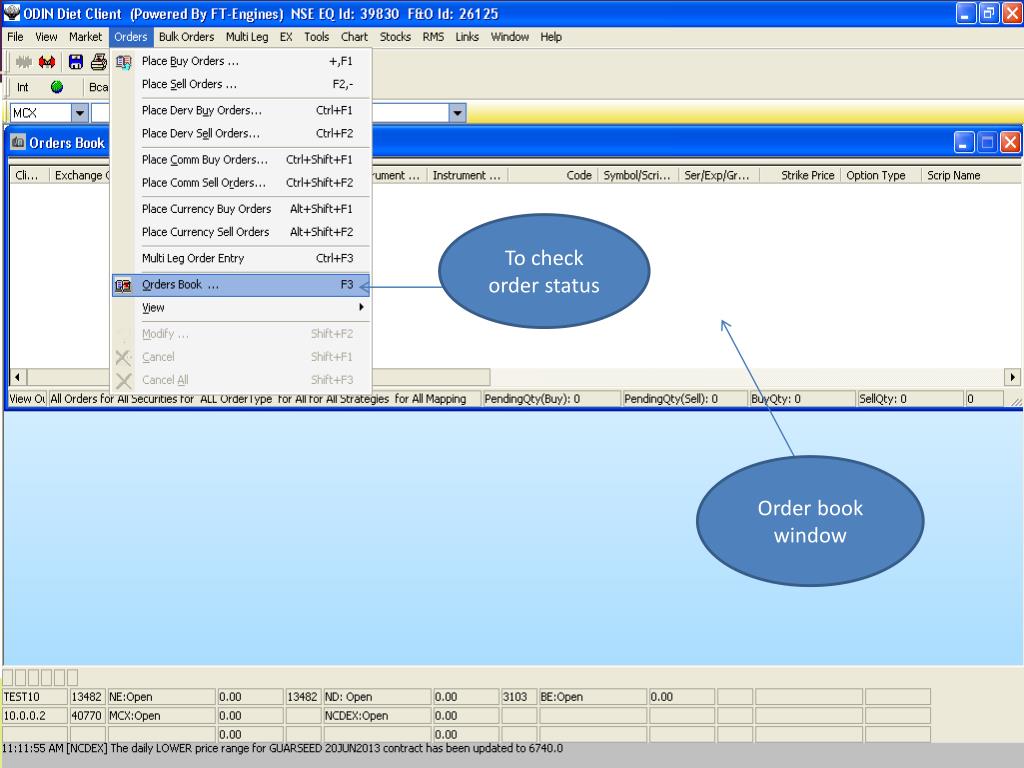Select Place Sell Orders menu entry
The width and height of the screenshot is (1024, 768).
coord(241,84)
